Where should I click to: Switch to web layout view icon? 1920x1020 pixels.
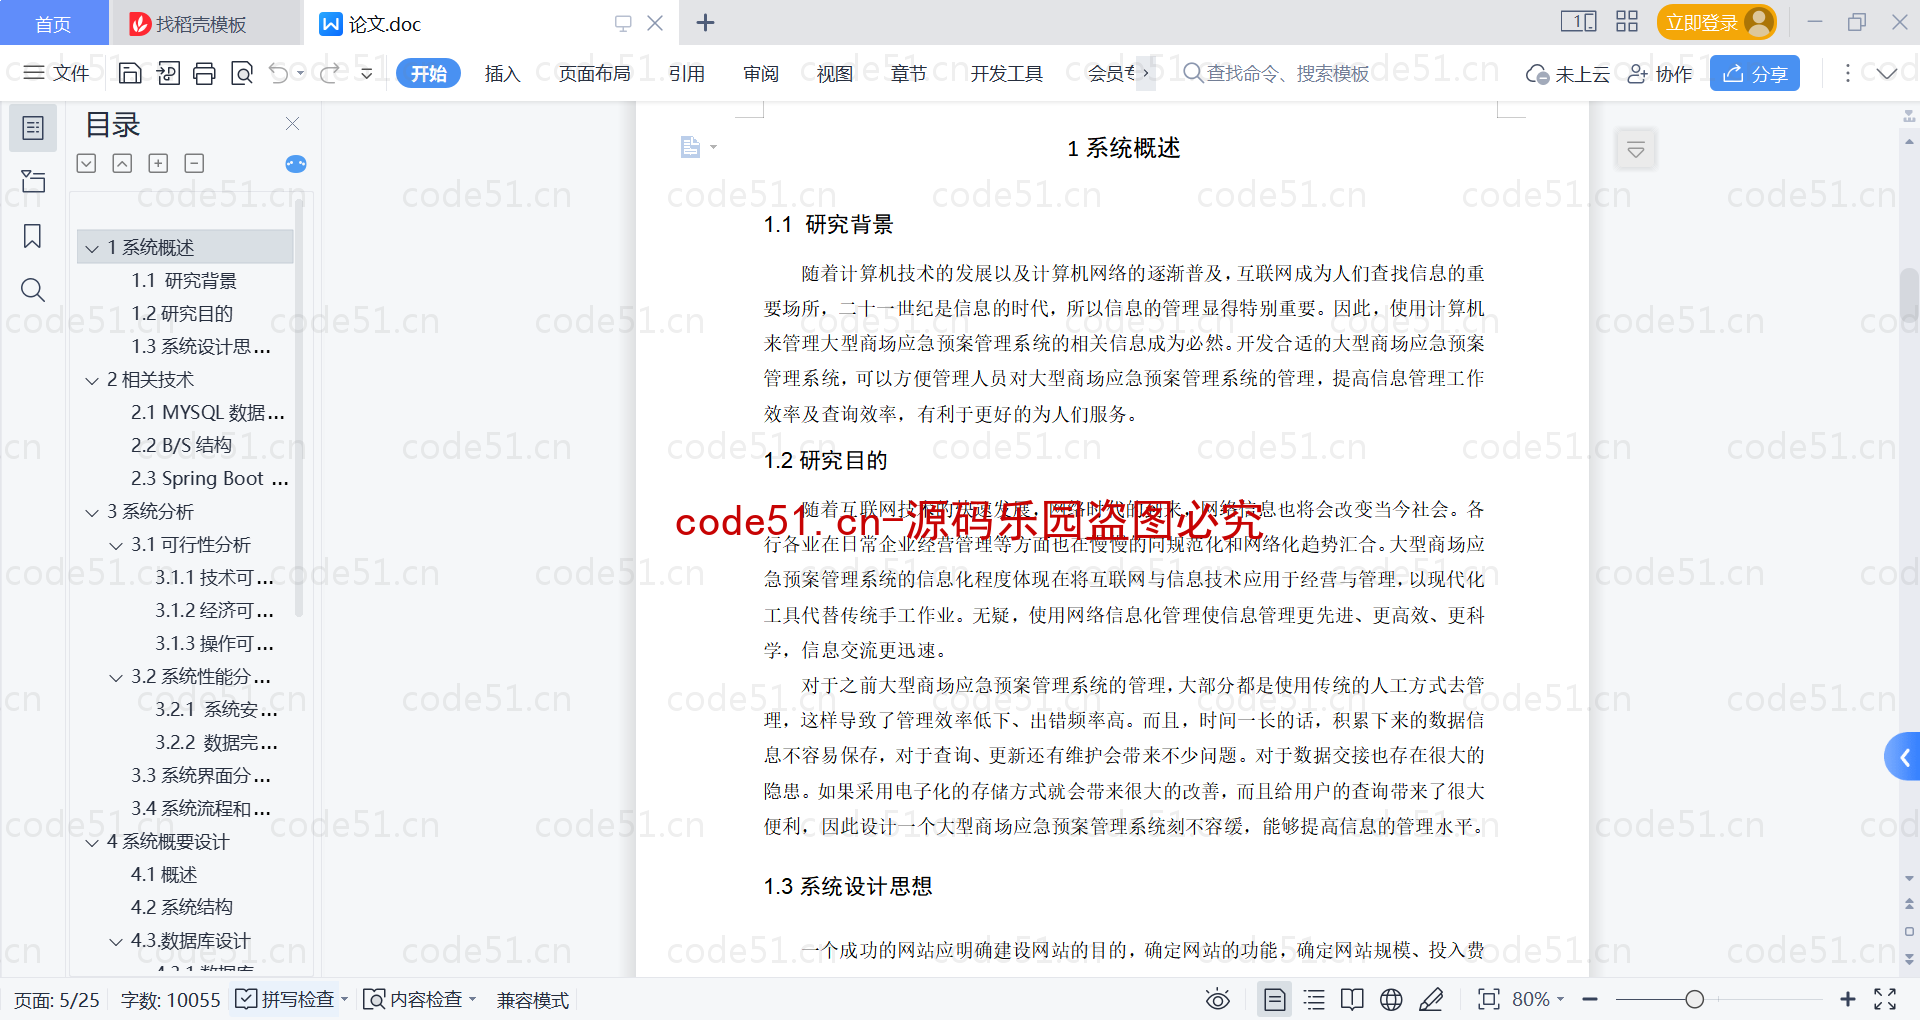pos(1391,999)
